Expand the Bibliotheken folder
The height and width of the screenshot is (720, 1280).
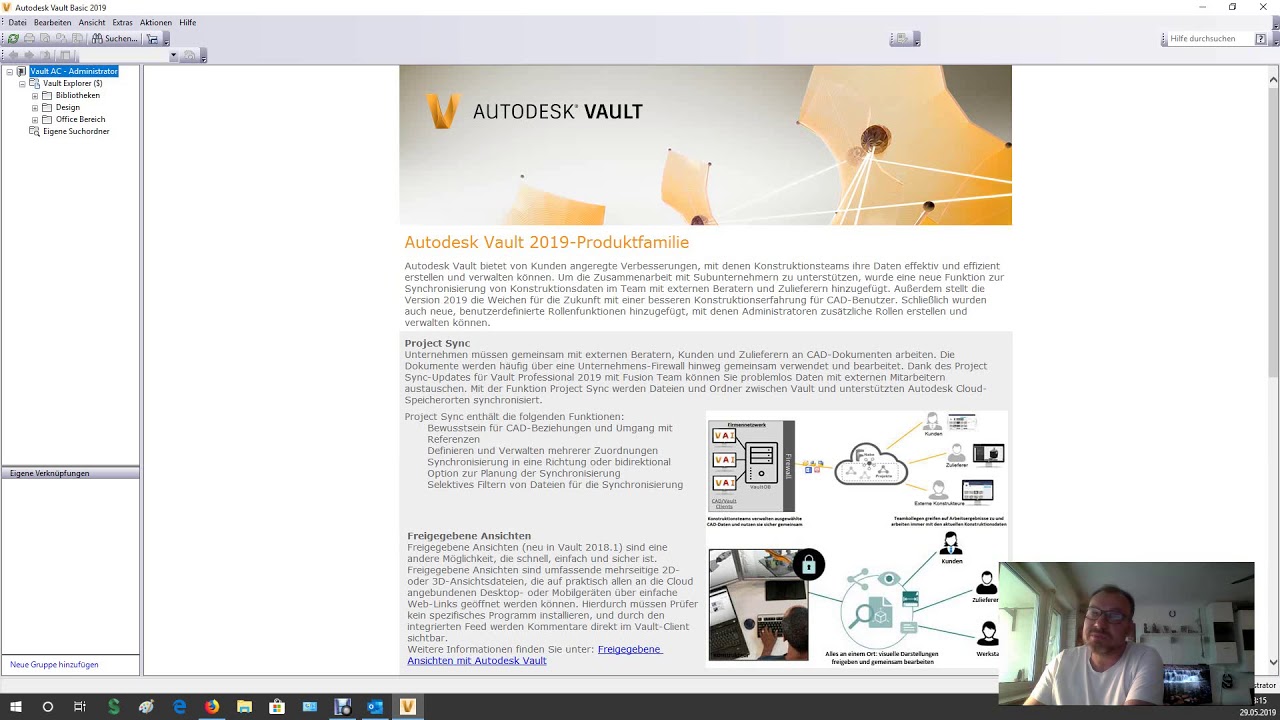click(x=35, y=96)
